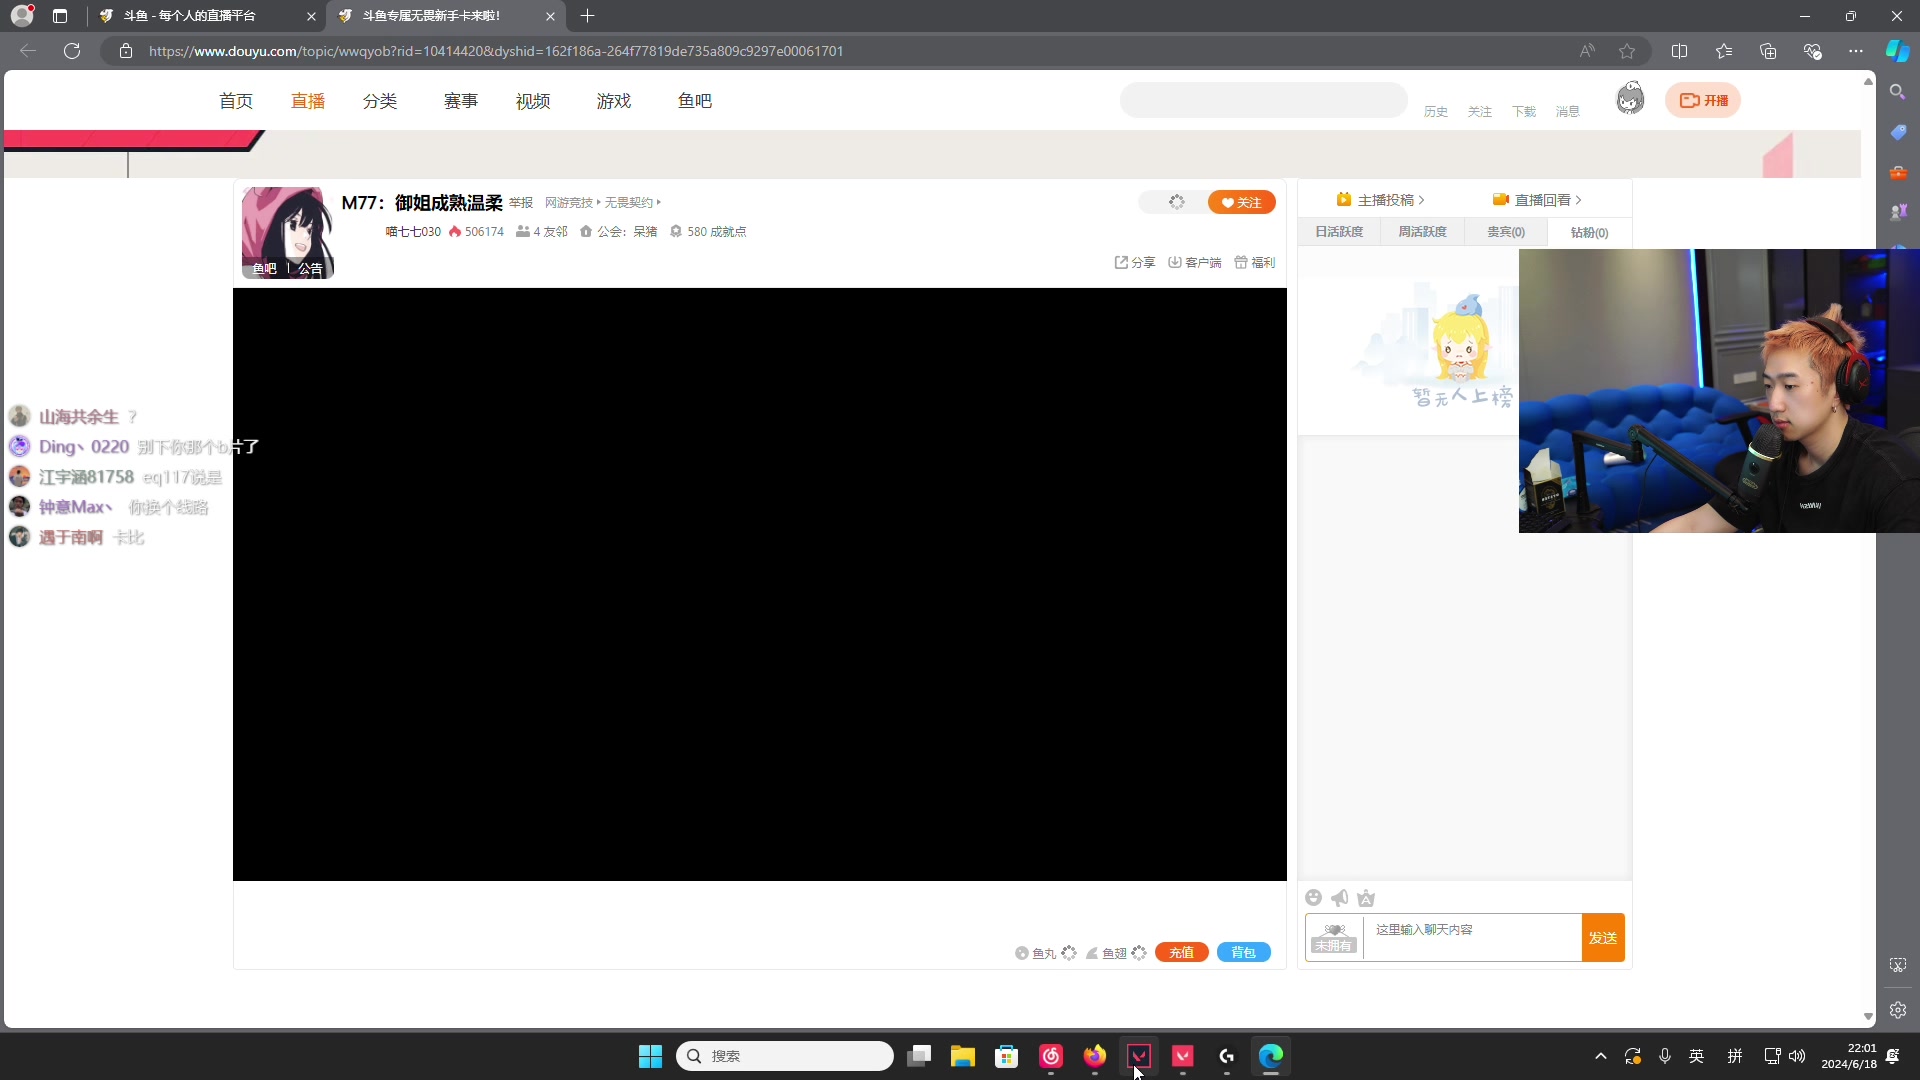Click the Douyu site search box
The width and height of the screenshot is (1920, 1080).
point(1264,100)
